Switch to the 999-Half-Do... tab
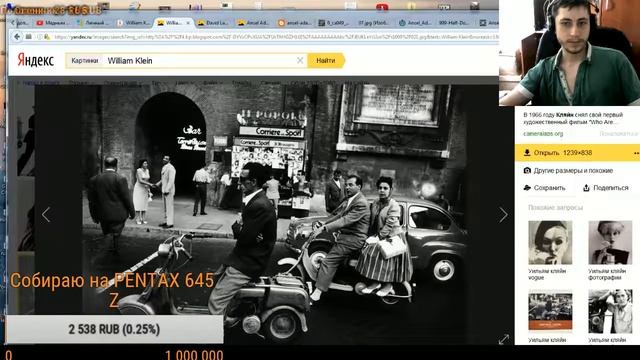 pos(454,23)
